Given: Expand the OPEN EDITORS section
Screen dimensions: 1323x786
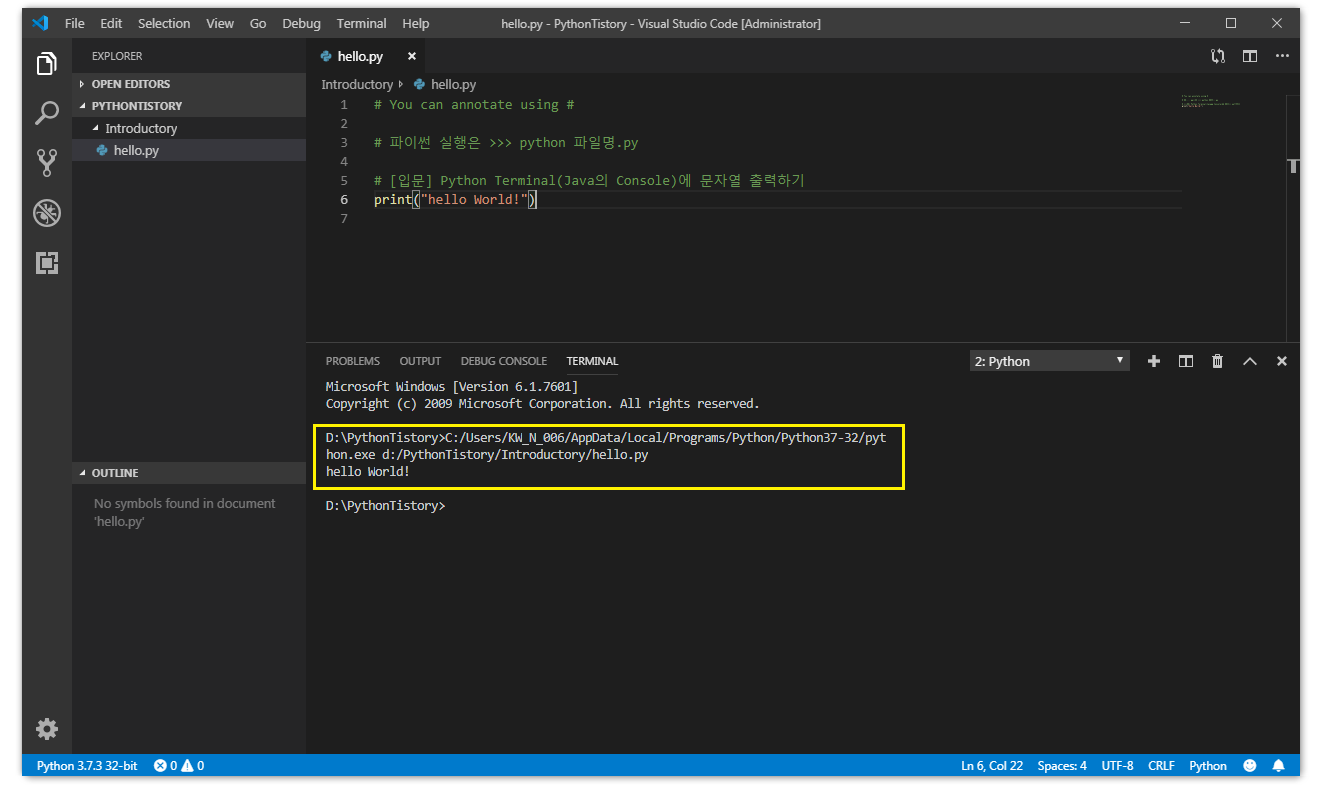Looking at the screenshot, I should (x=189, y=84).
